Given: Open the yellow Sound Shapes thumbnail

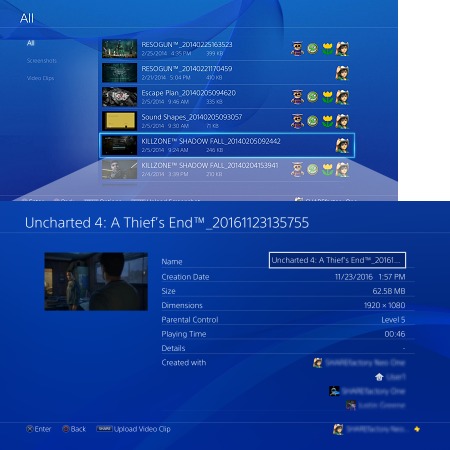Looking at the screenshot, I should click(119, 121).
